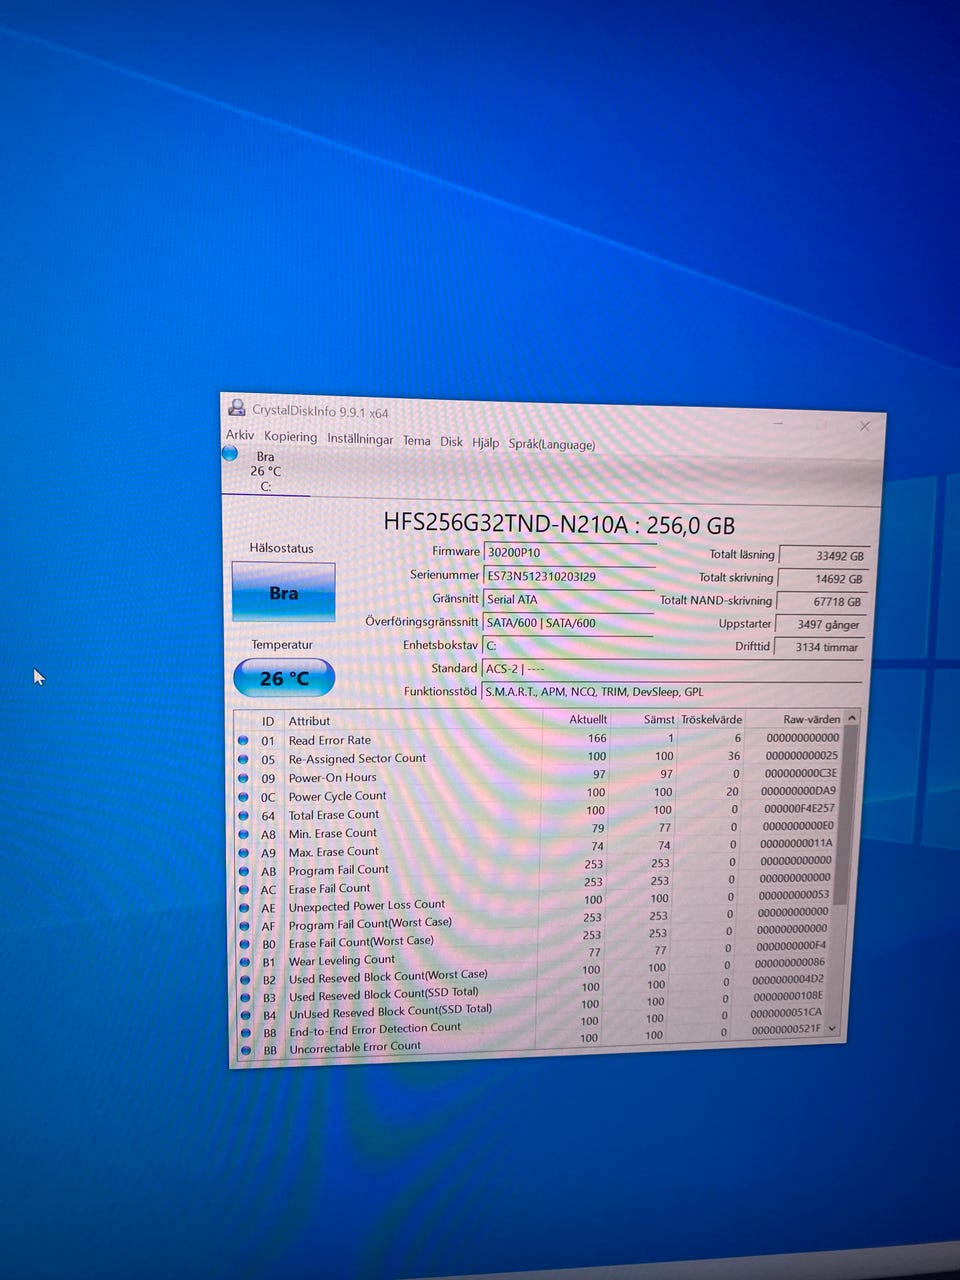This screenshot has height=1280, width=960.
Task: Click the Aktuellt column header
Action: coord(588,719)
